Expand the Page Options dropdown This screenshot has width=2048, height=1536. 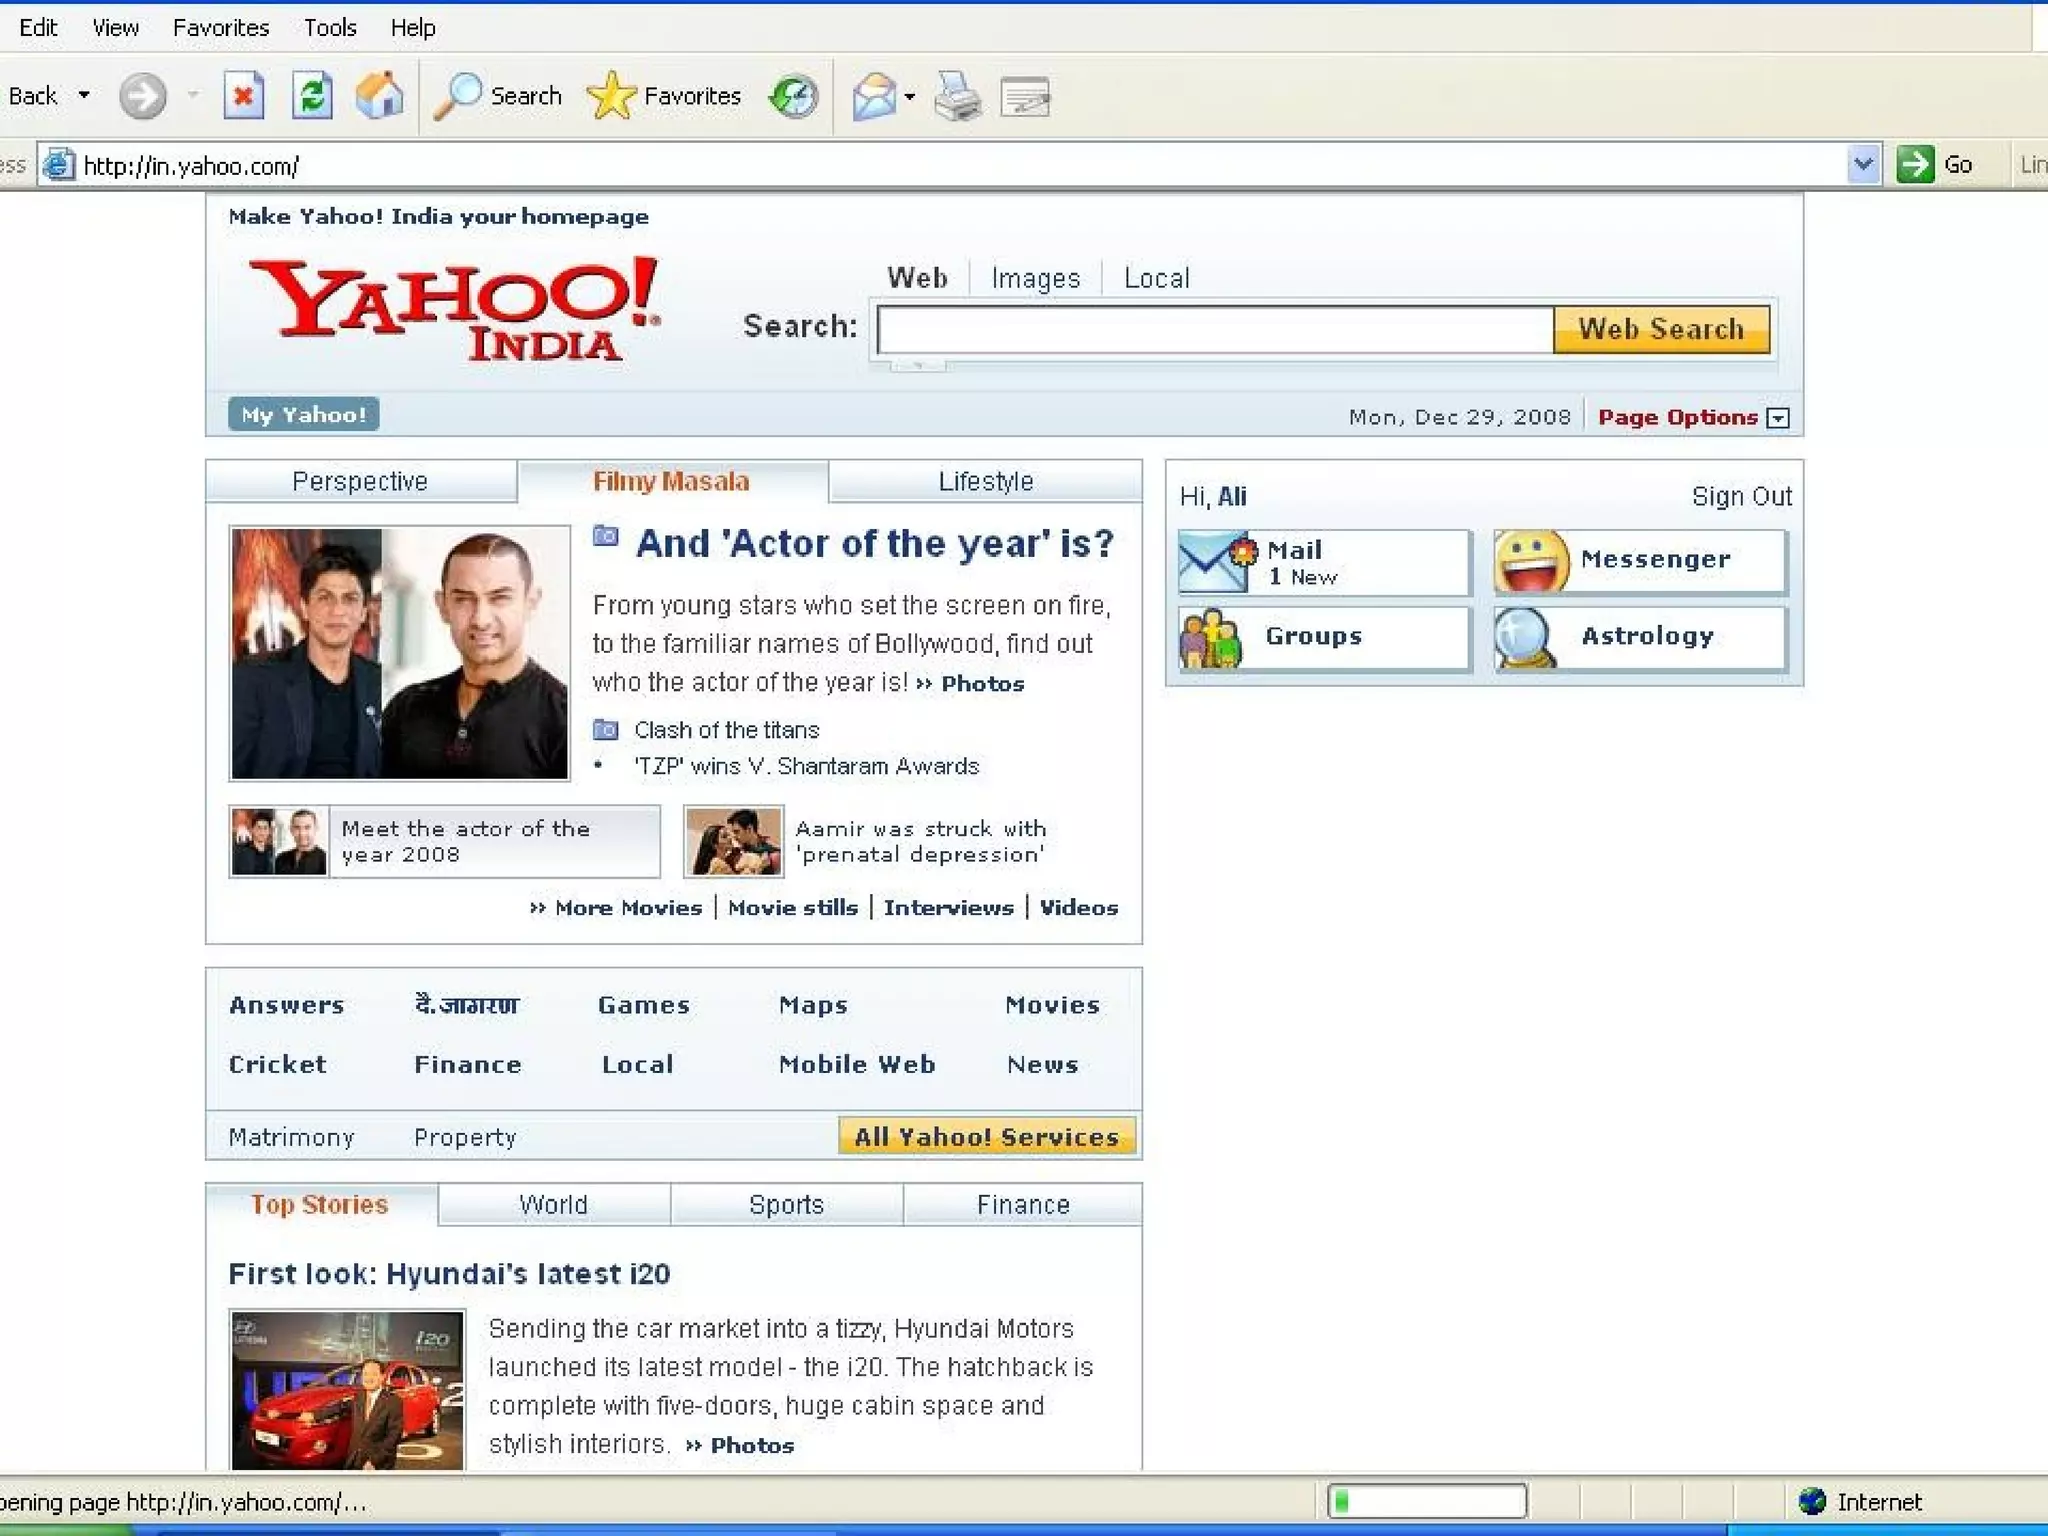1778,418
